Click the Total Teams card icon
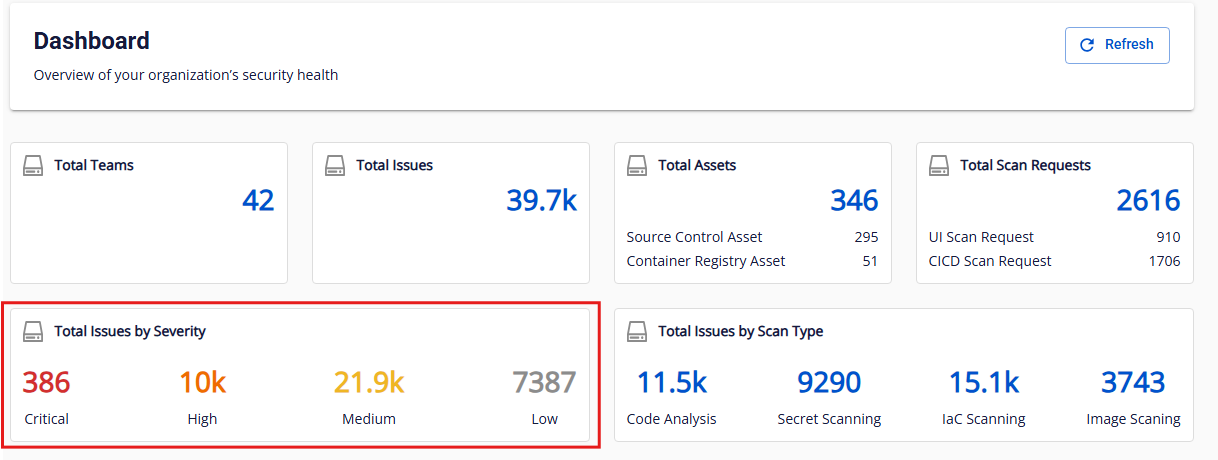 click(x=33, y=165)
